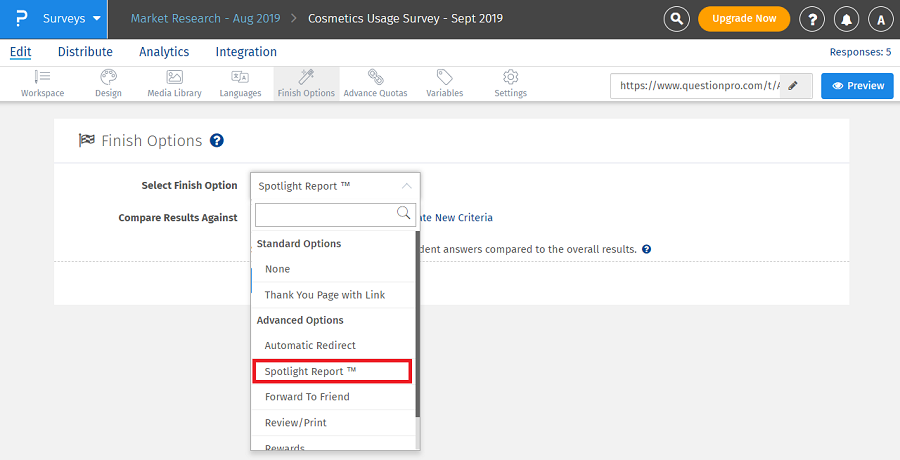Open the Design palette tool
The image size is (900, 460).
[108, 84]
